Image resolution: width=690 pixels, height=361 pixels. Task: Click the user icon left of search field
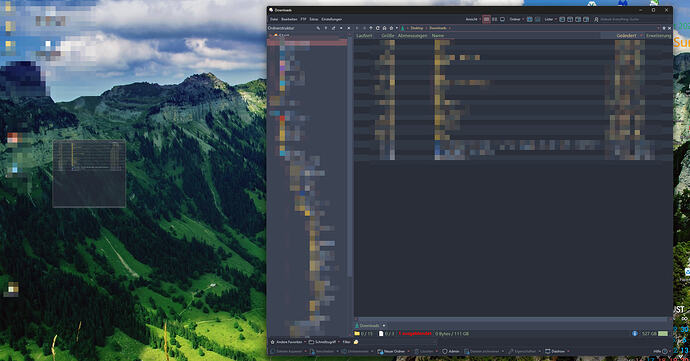[596, 19]
